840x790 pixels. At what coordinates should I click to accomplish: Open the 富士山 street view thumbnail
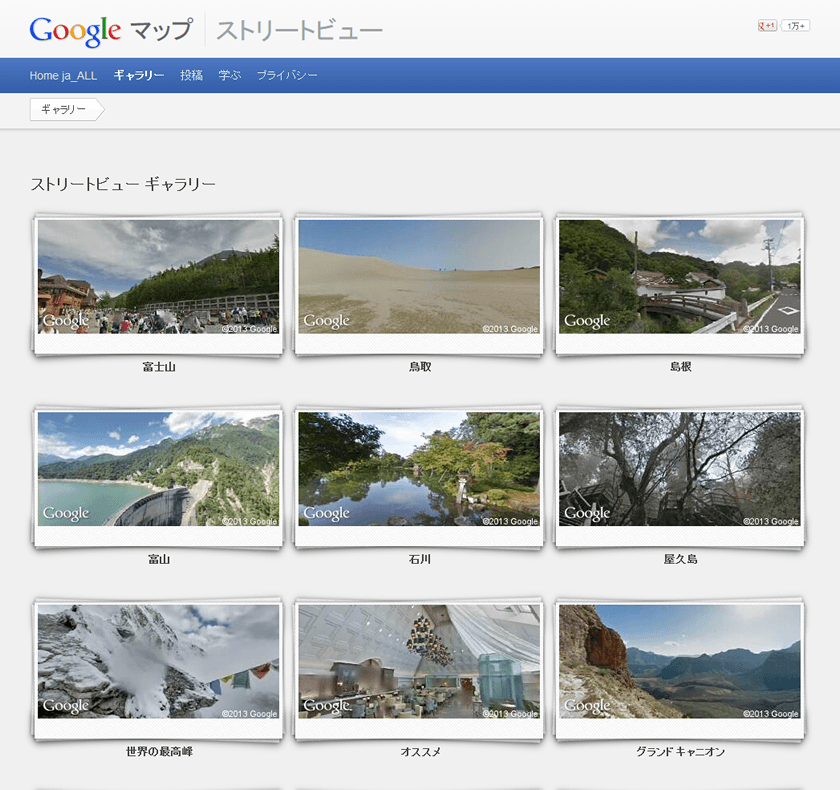158,277
